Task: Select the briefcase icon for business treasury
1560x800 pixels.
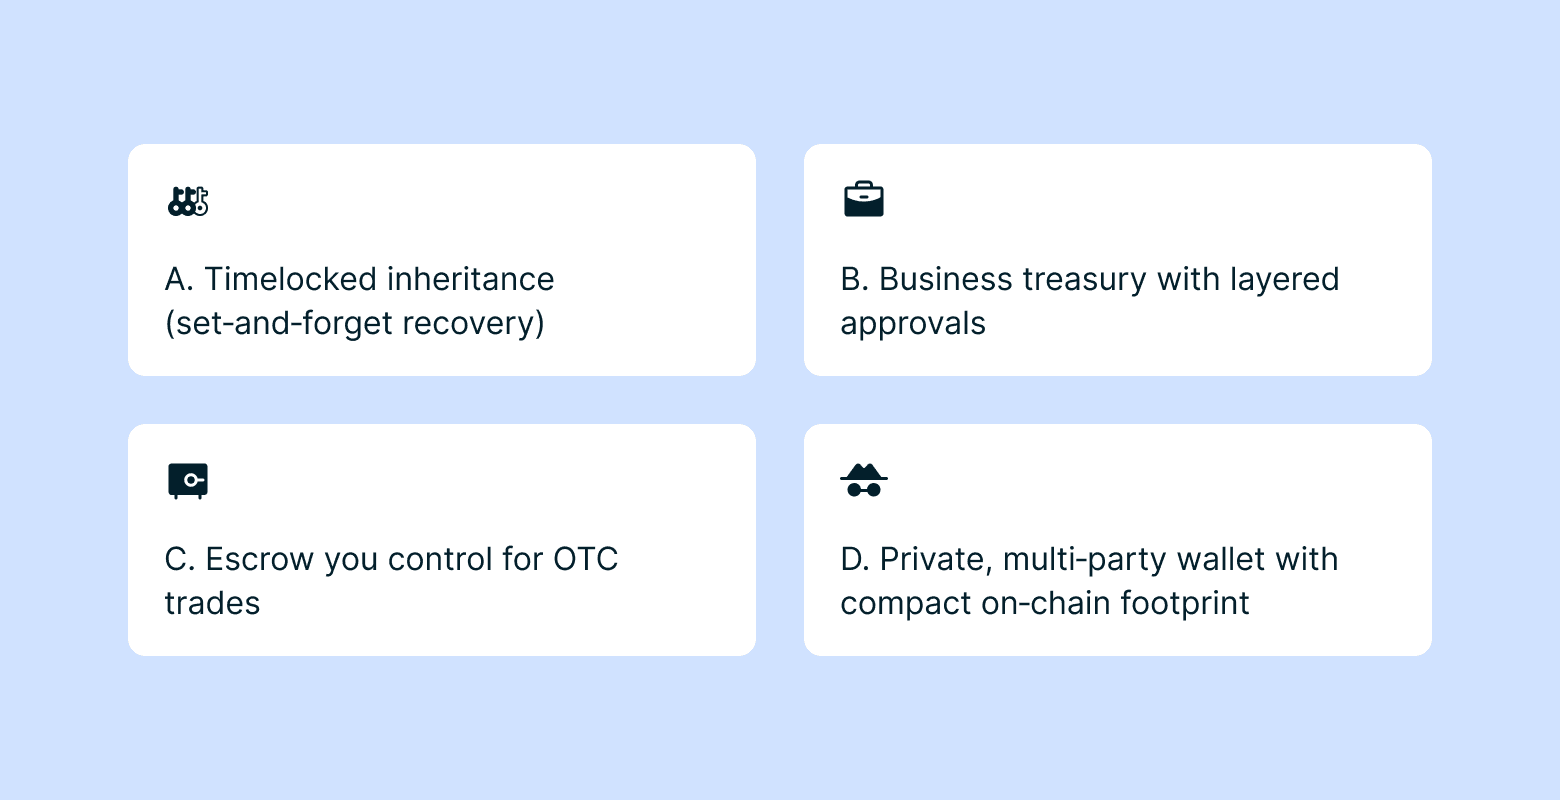Action: point(864,198)
